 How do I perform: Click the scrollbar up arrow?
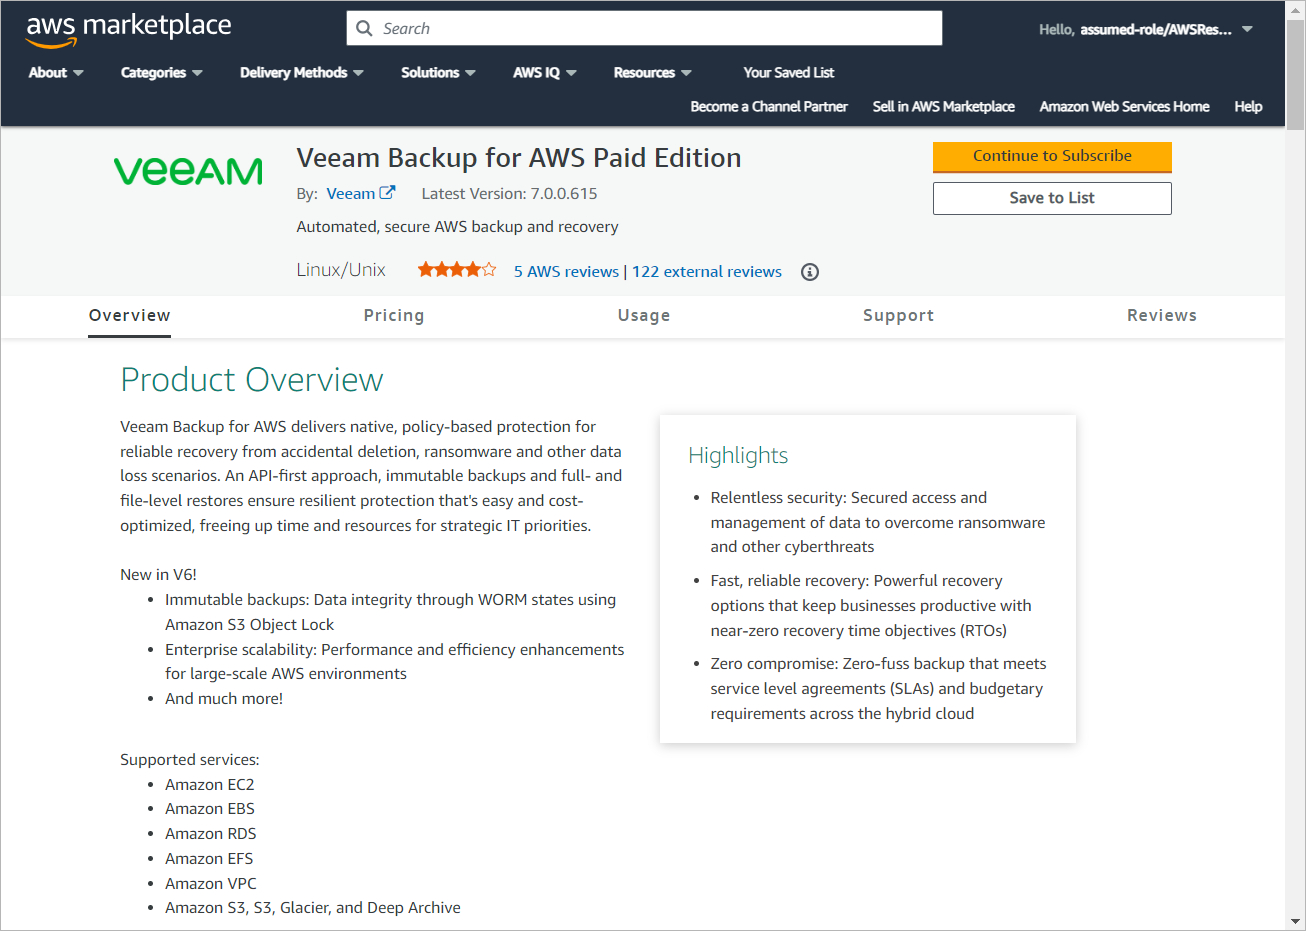coord(1295,11)
